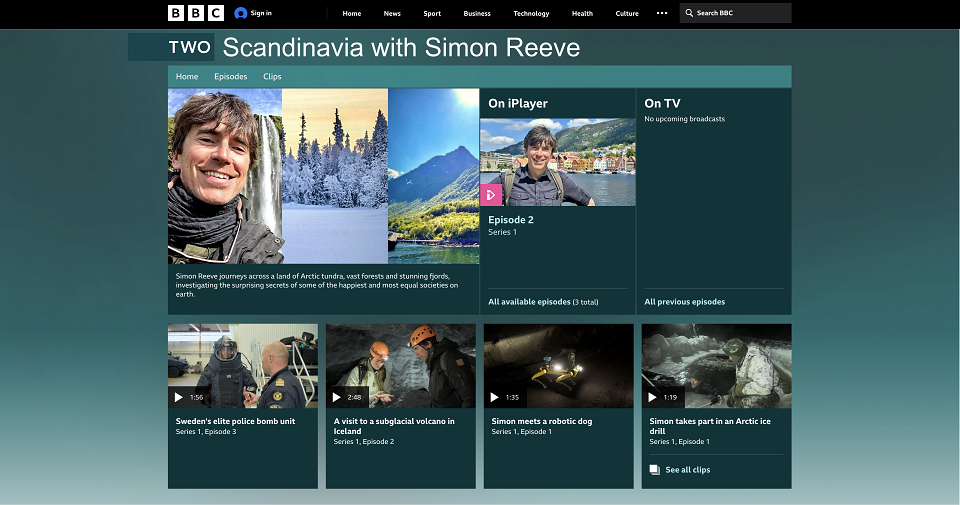The height and width of the screenshot is (505, 960).
Task: Open All previous episodes link
Action: tap(684, 302)
